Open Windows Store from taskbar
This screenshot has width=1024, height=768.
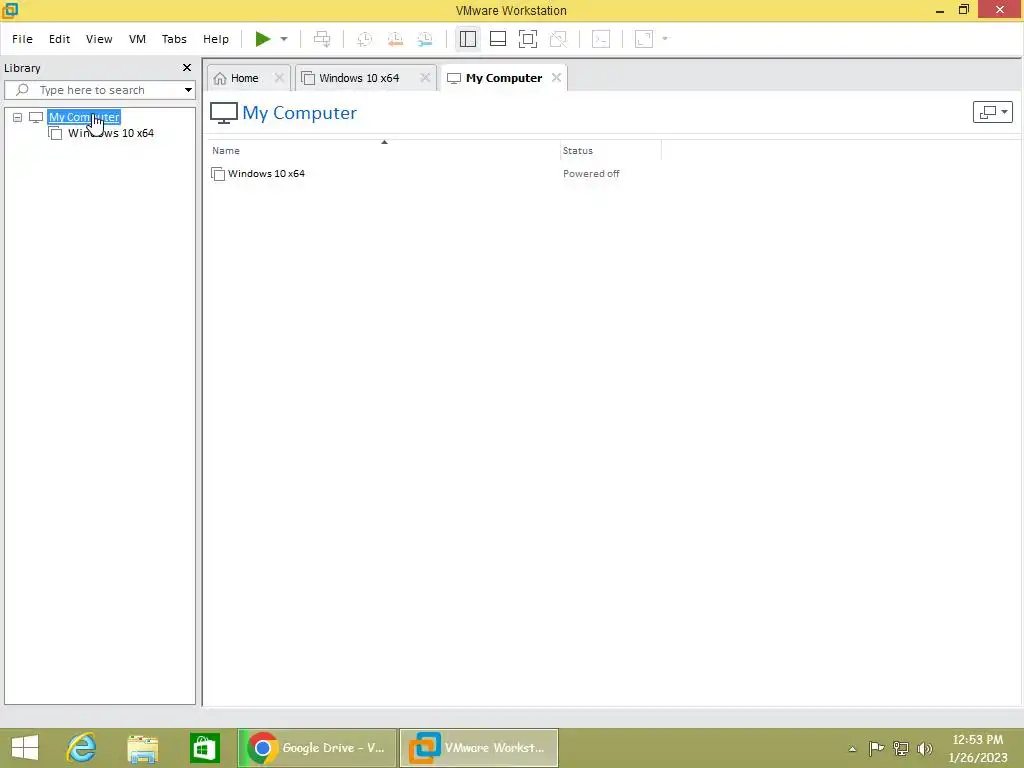pyautogui.click(x=204, y=748)
